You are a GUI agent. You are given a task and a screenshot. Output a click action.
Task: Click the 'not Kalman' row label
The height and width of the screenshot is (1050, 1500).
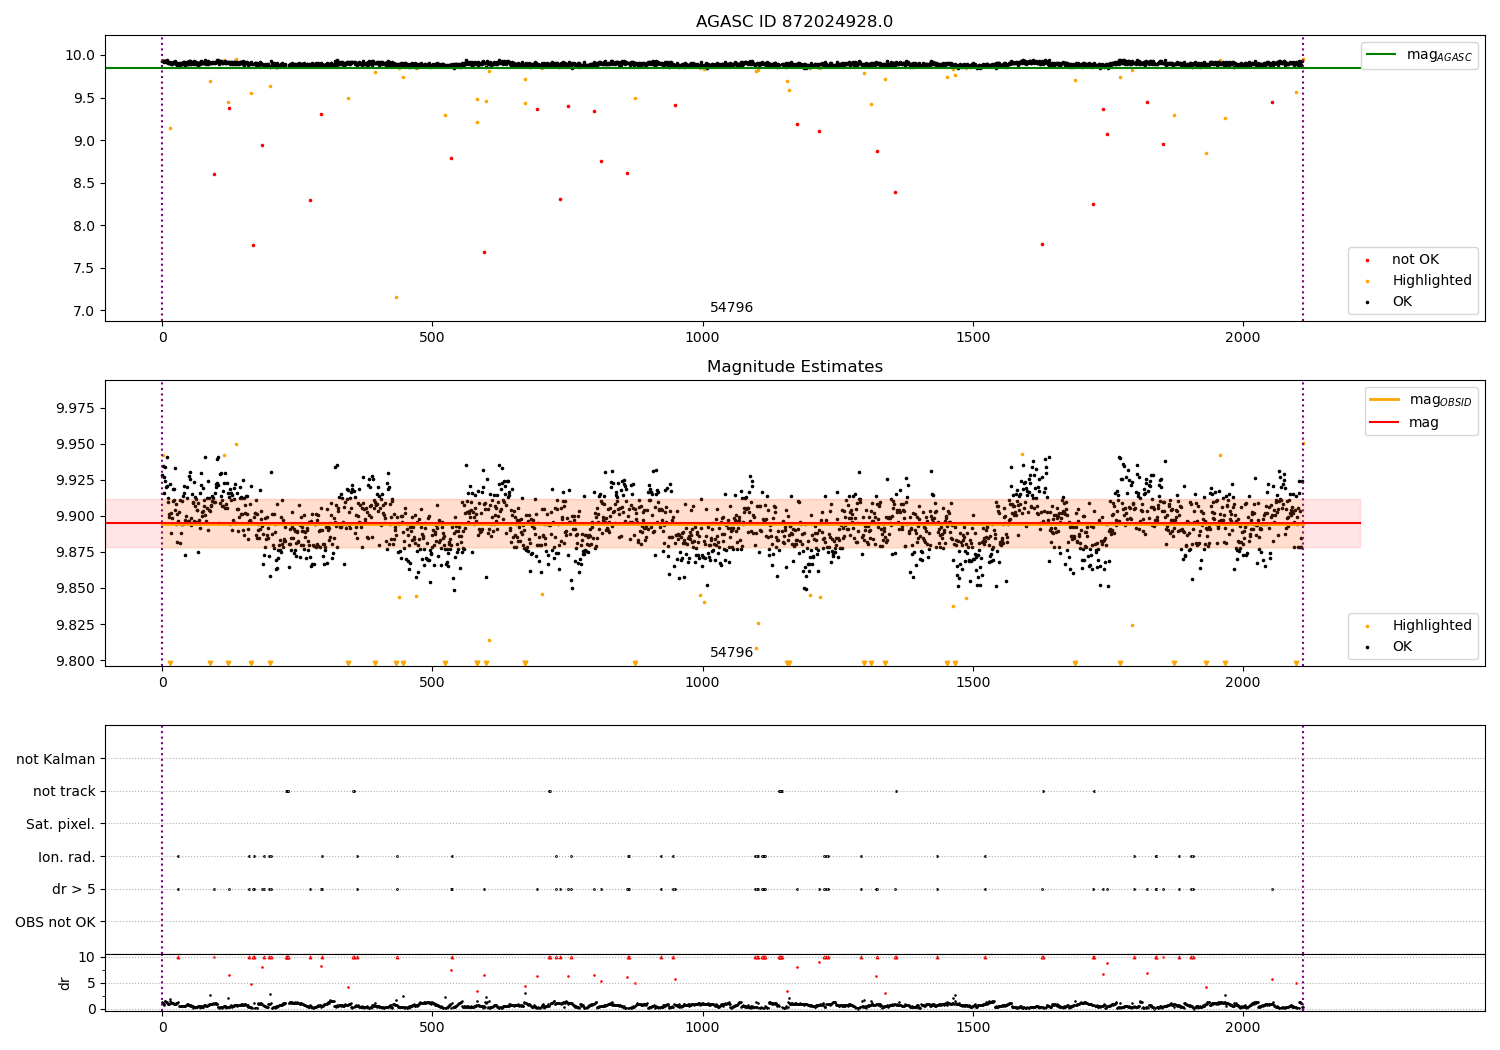point(56,759)
